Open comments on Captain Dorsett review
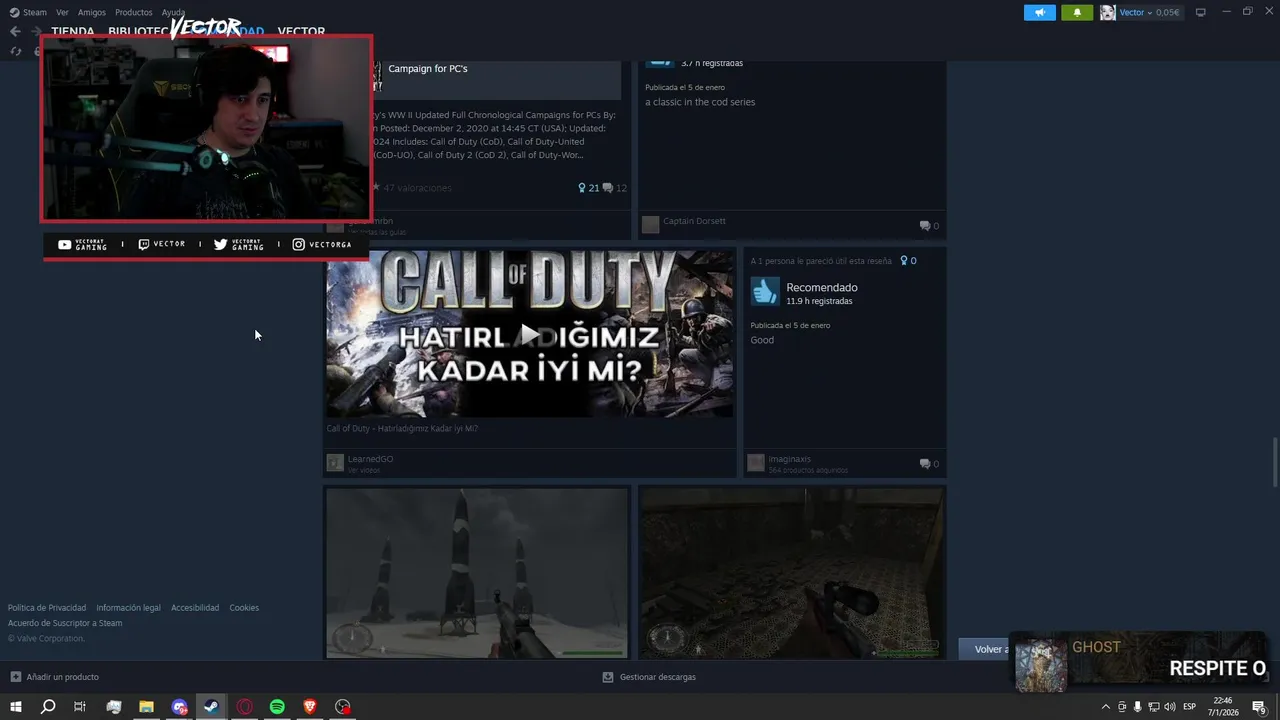Viewport: 1280px width, 720px height. pos(929,226)
